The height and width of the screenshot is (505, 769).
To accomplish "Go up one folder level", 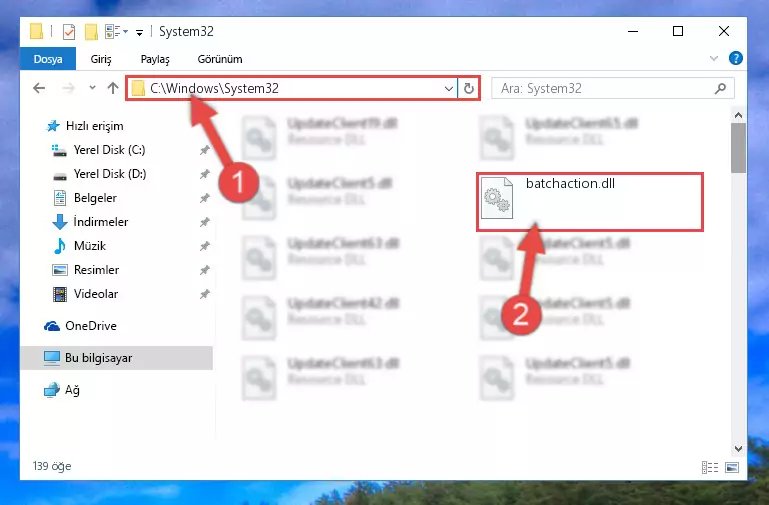I will (x=113, y=88).
